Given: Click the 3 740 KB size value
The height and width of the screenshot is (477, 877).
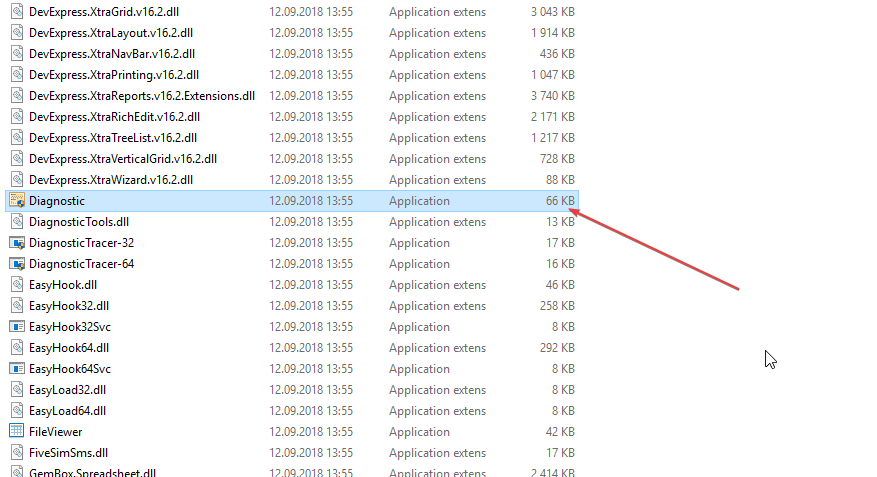Looking at the screenshot, I should coord(553,96).
